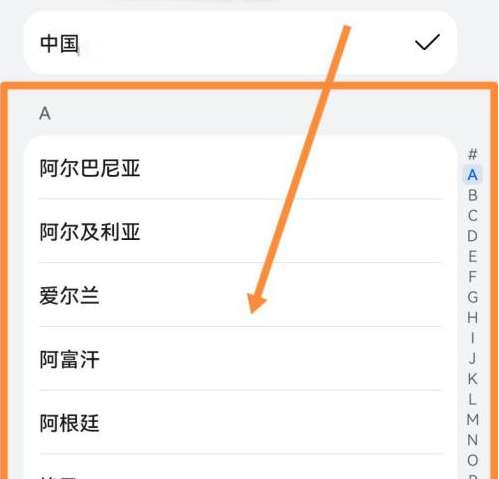Select 中国 as the region

pyautogui.click(x=240, y=43)
